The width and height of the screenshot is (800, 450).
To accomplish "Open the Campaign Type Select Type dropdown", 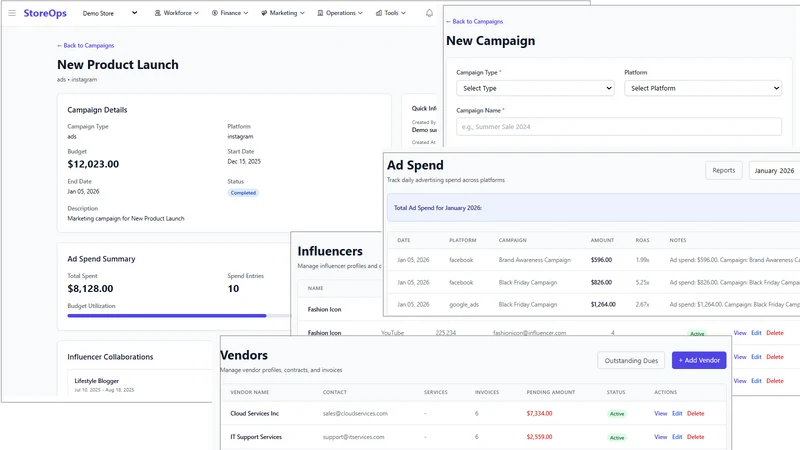I will 535,88.
